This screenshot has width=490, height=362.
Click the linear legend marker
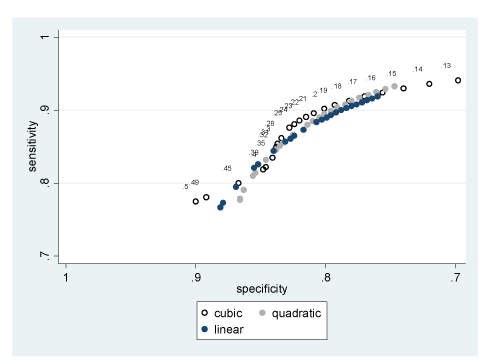tap(205, 329)
